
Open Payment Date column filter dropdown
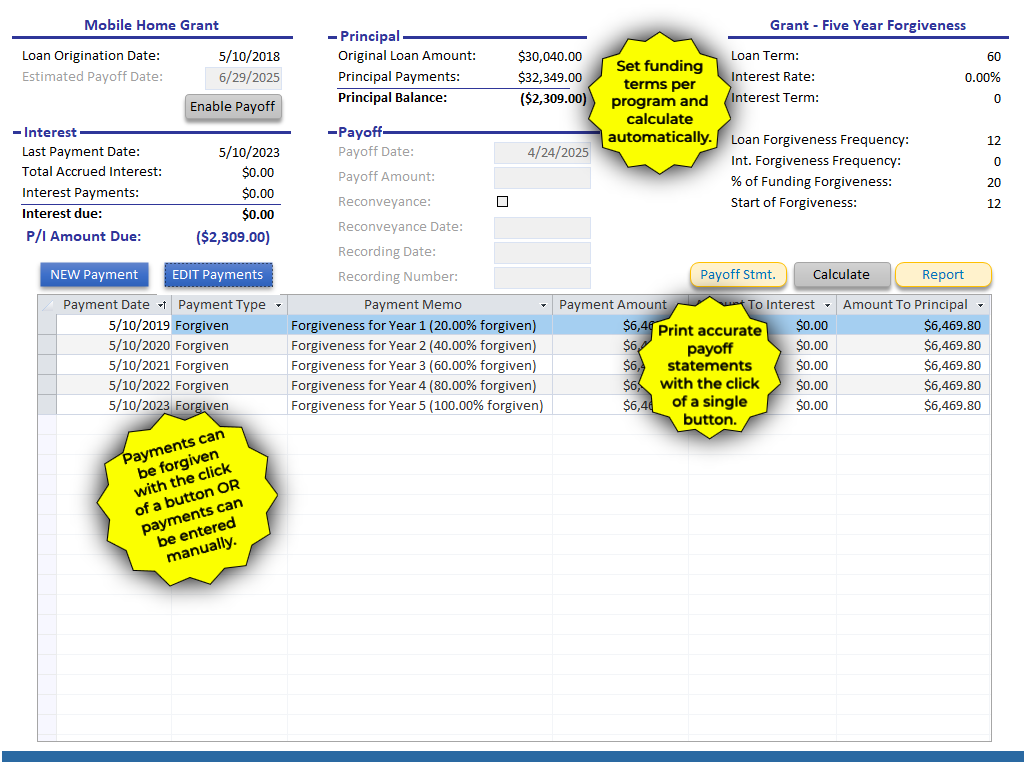(162, 305)
